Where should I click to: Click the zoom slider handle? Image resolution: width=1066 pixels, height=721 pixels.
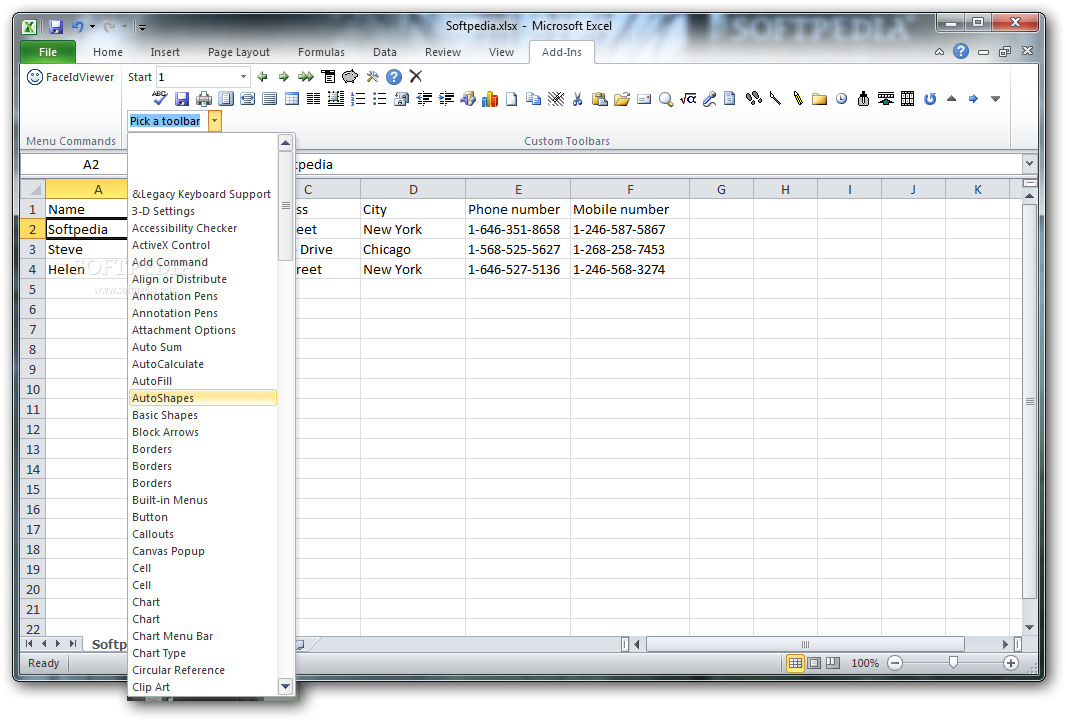[953, 662]
